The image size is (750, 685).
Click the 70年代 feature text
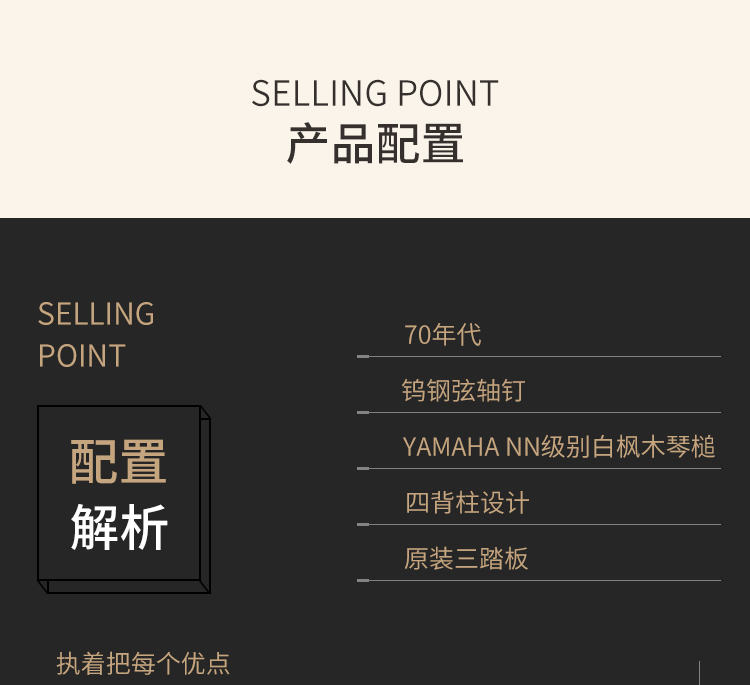tap(442, 335)
